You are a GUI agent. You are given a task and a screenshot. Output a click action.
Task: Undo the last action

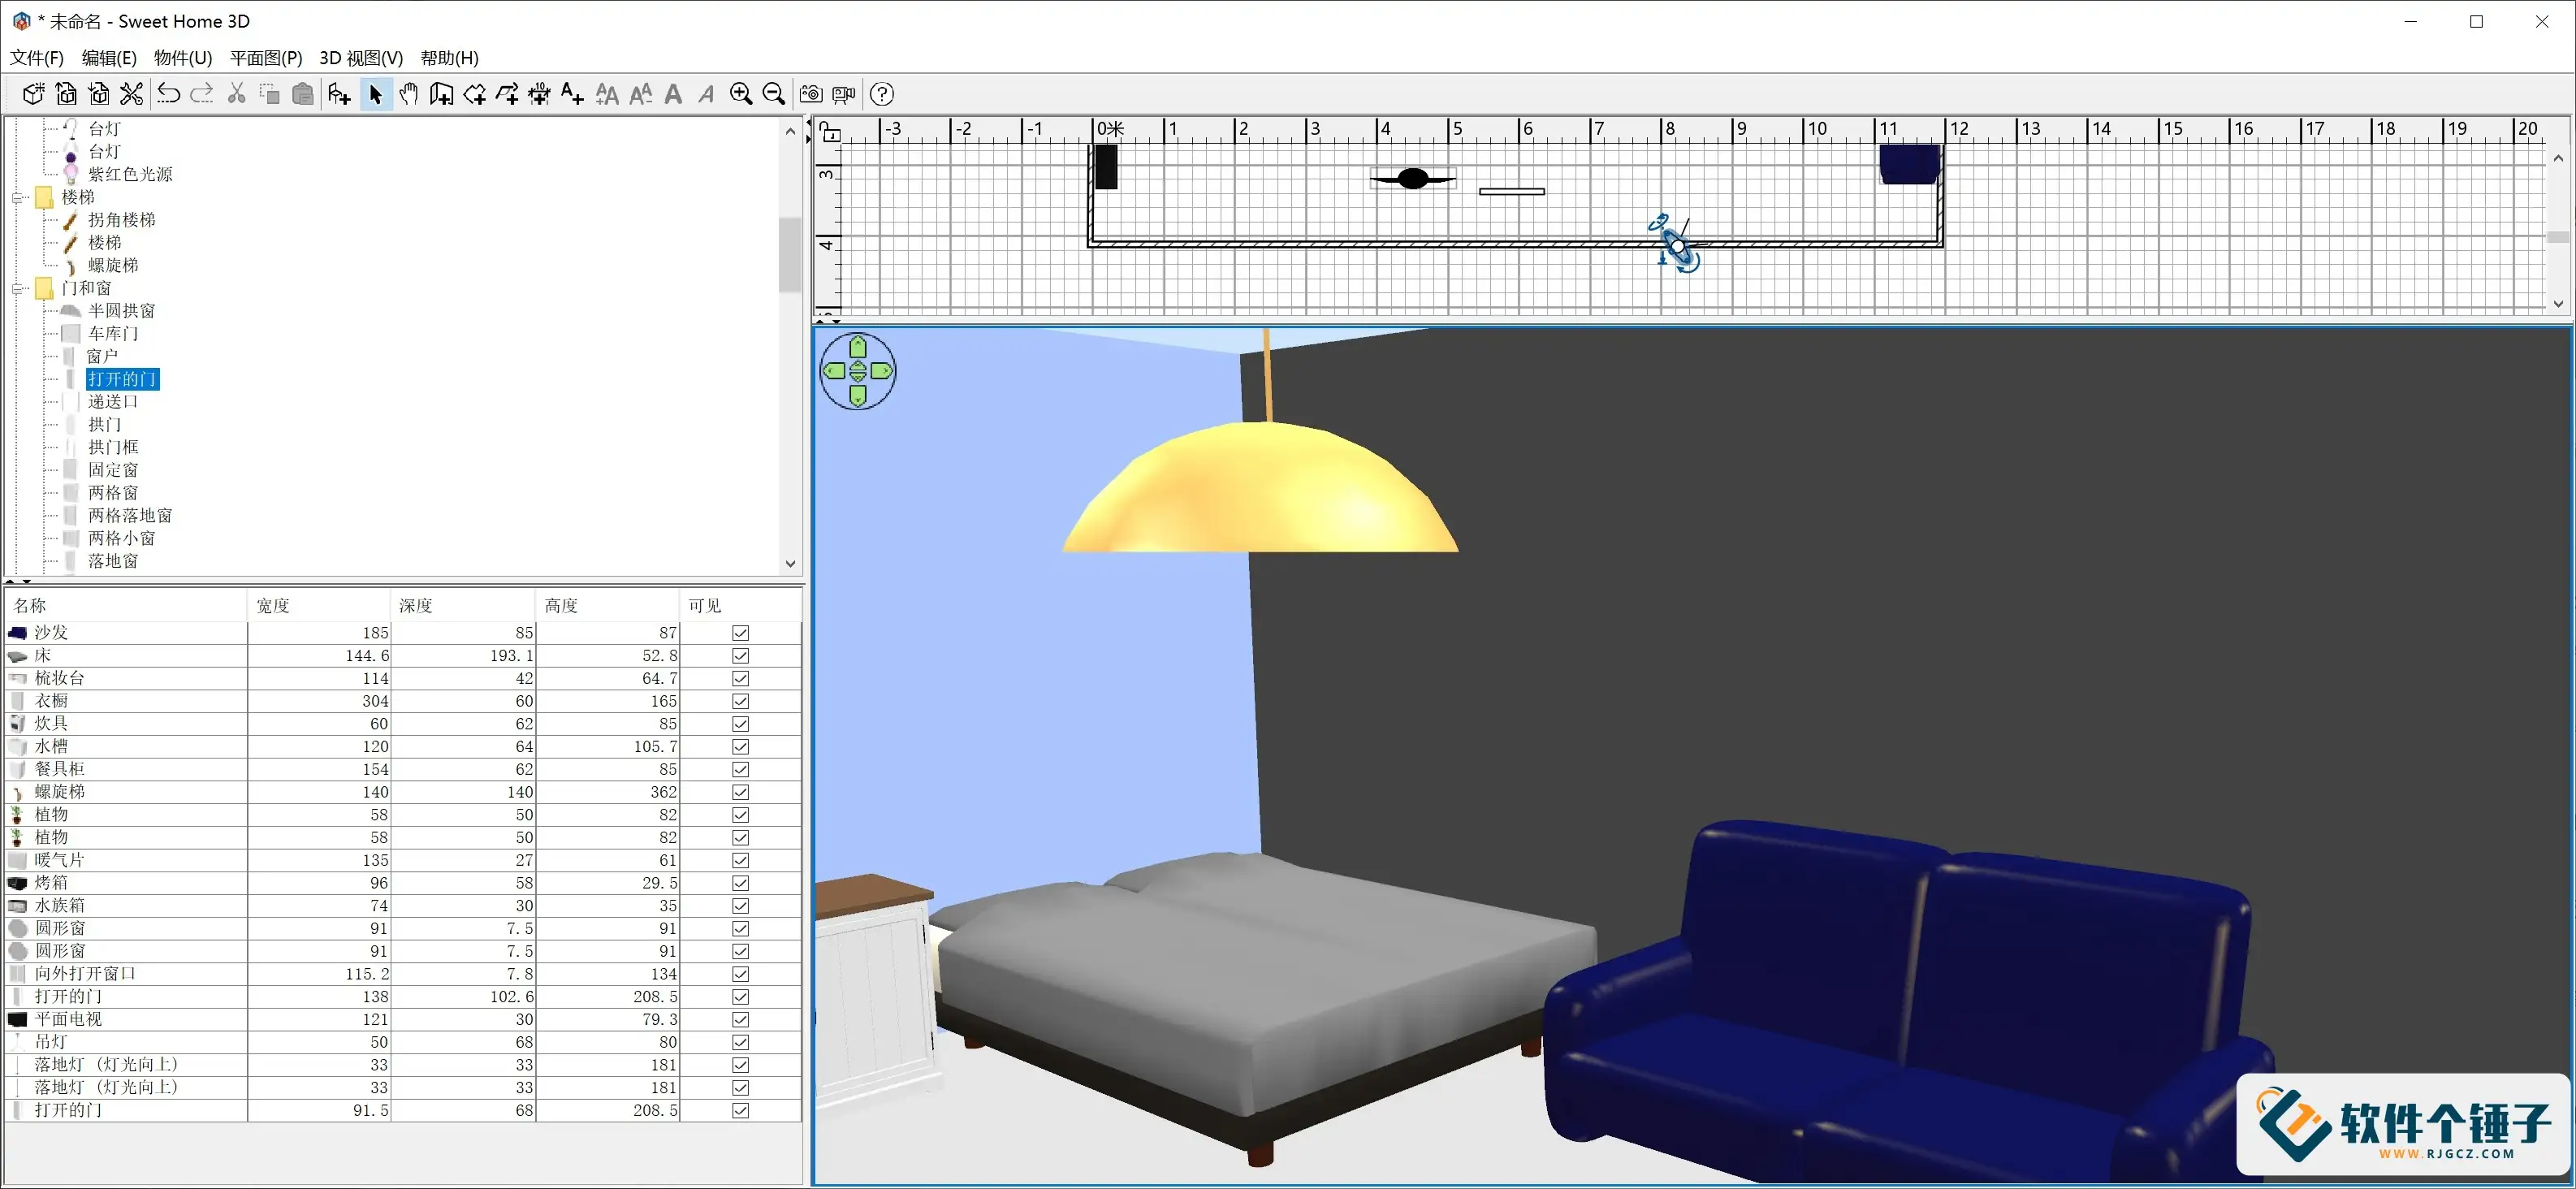[168, 94]
